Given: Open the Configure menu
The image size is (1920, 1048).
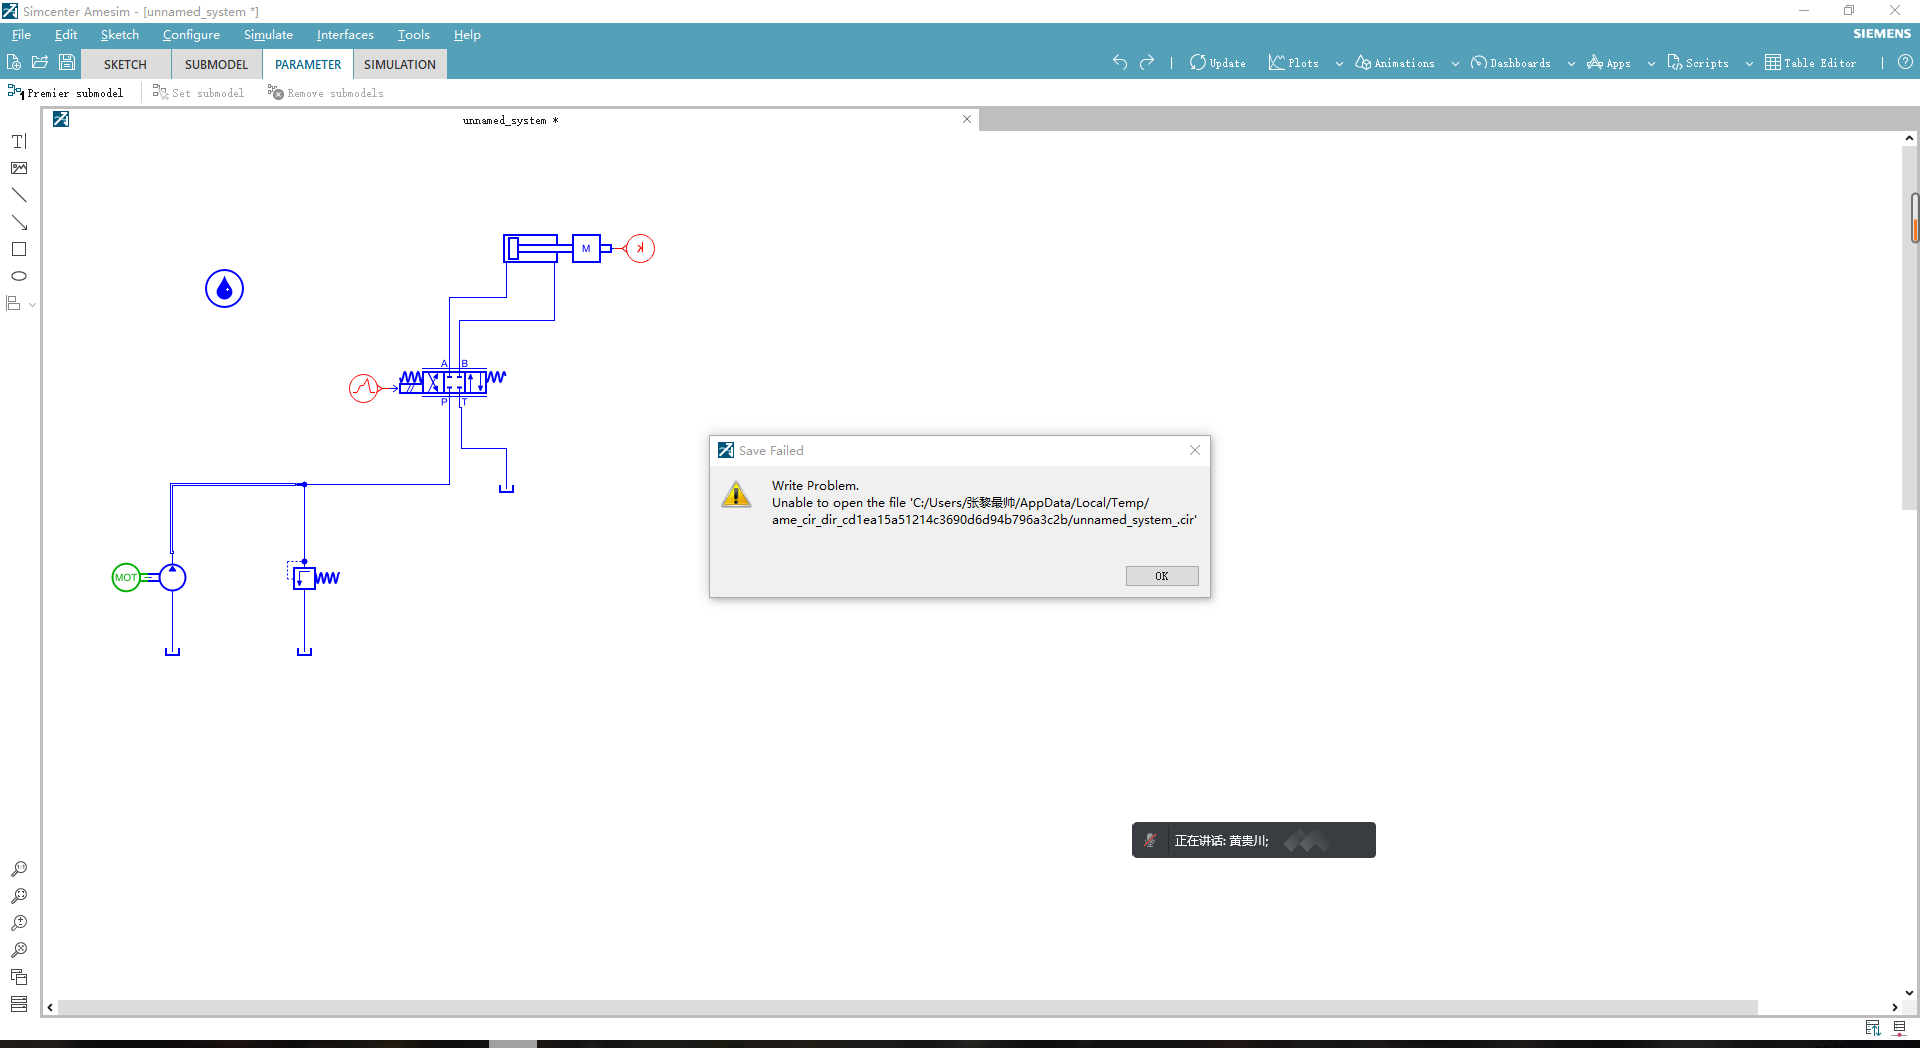Looking at the screenshot, I should pyautogui.click(x=191, y=35).
